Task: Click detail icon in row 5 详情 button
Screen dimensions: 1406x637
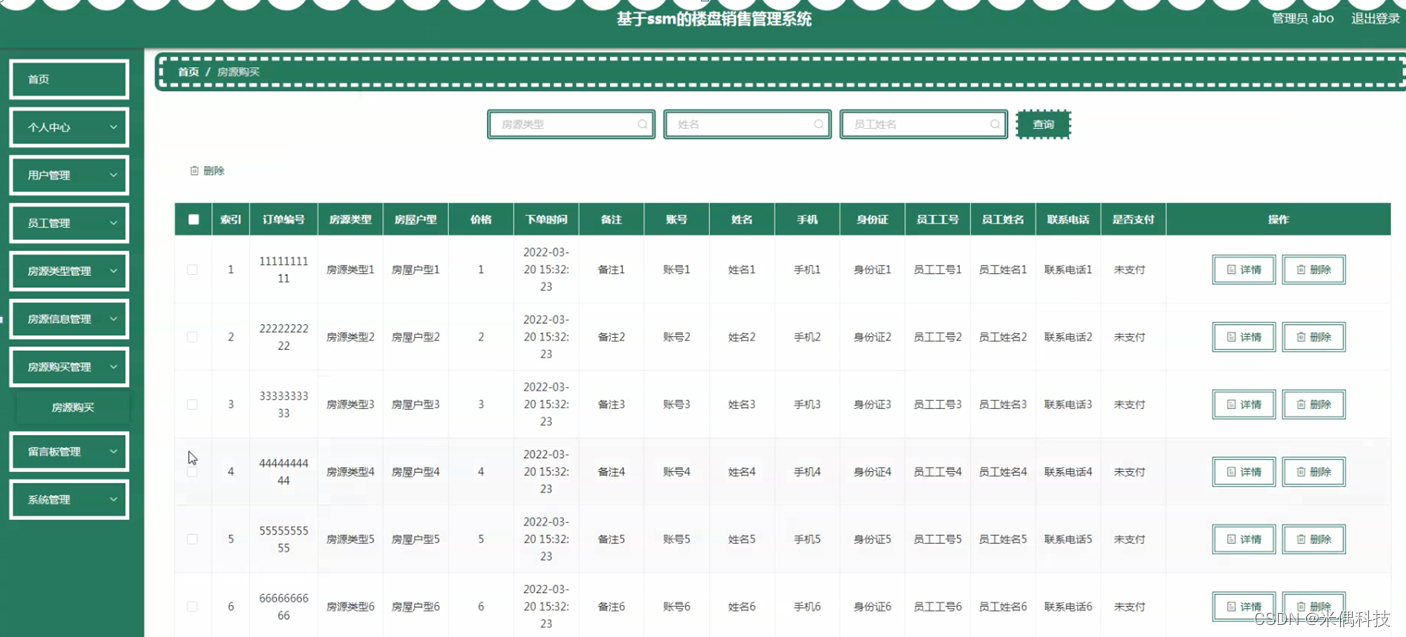Action: (x=1231, y=539)
